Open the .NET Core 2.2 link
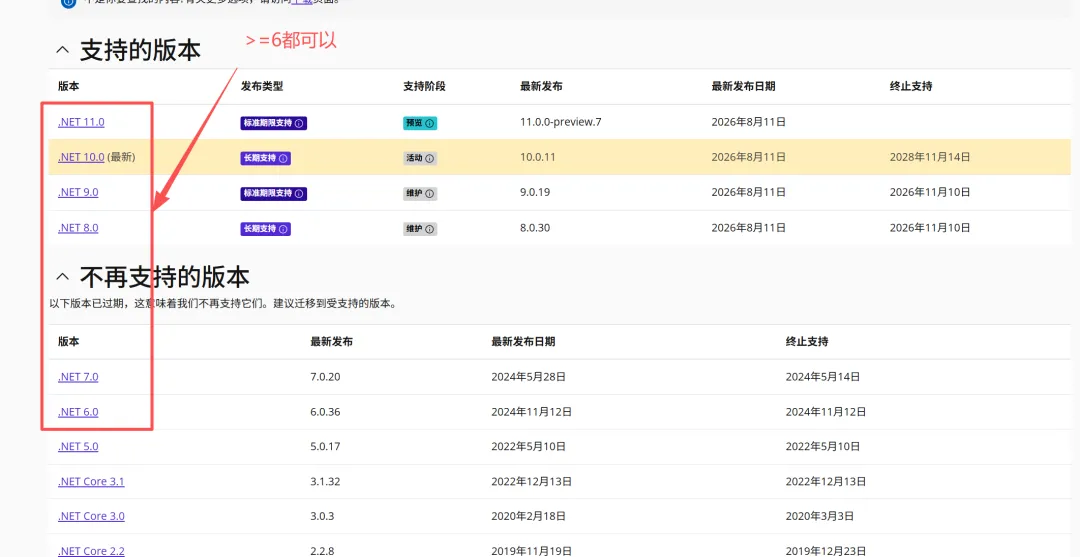 coord(91,551)
